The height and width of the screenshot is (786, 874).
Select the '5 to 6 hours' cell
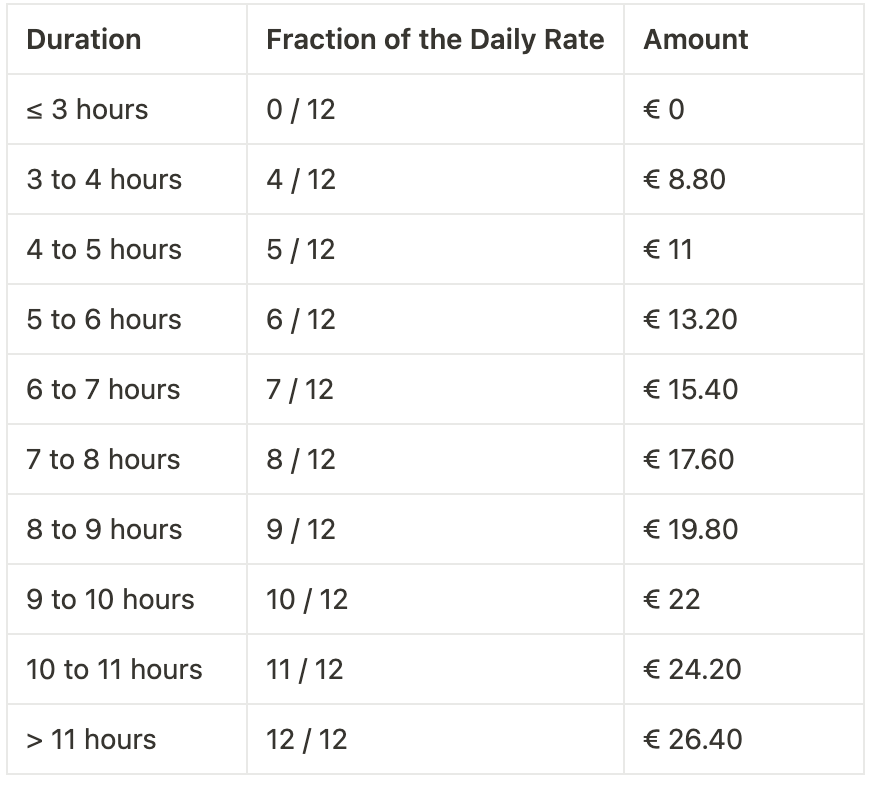[x=127, y=319]
